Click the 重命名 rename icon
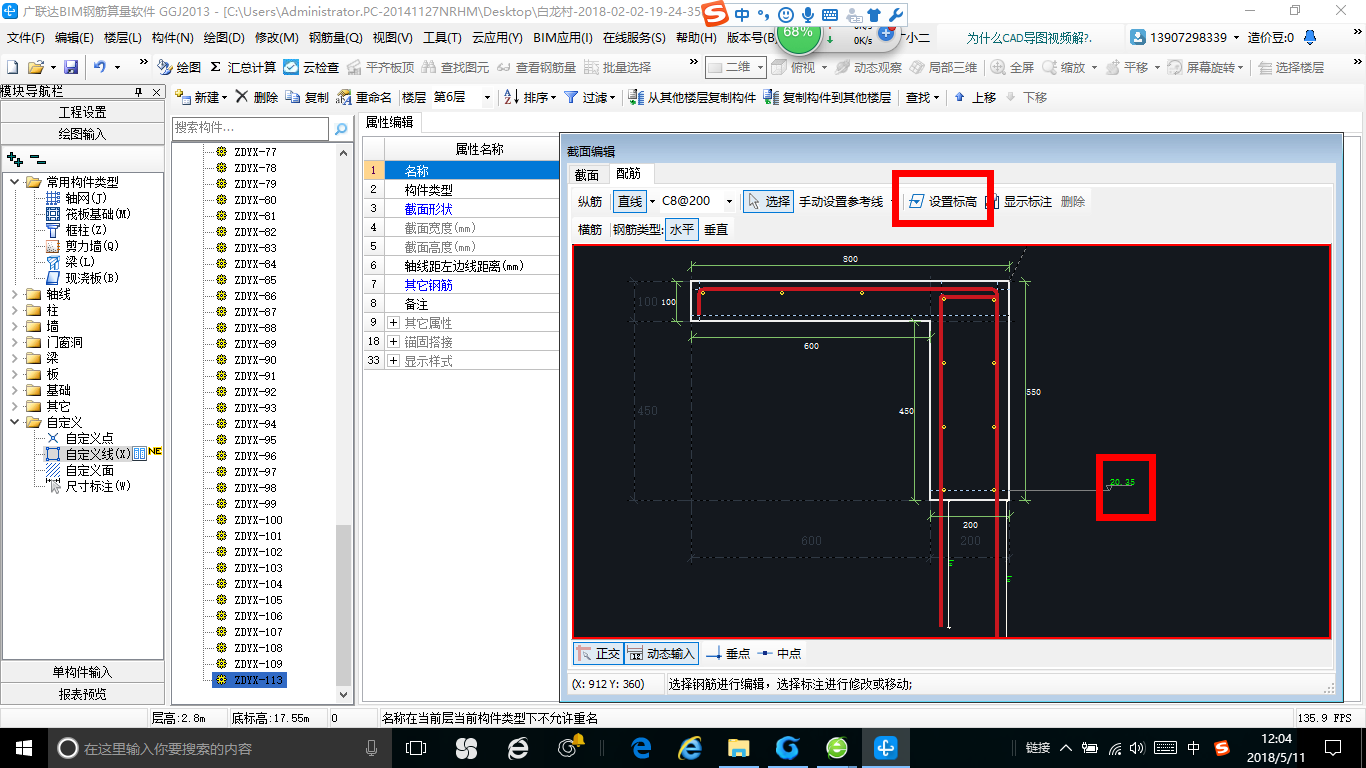This screenshot has width=1366, height=768. point(344,97)
